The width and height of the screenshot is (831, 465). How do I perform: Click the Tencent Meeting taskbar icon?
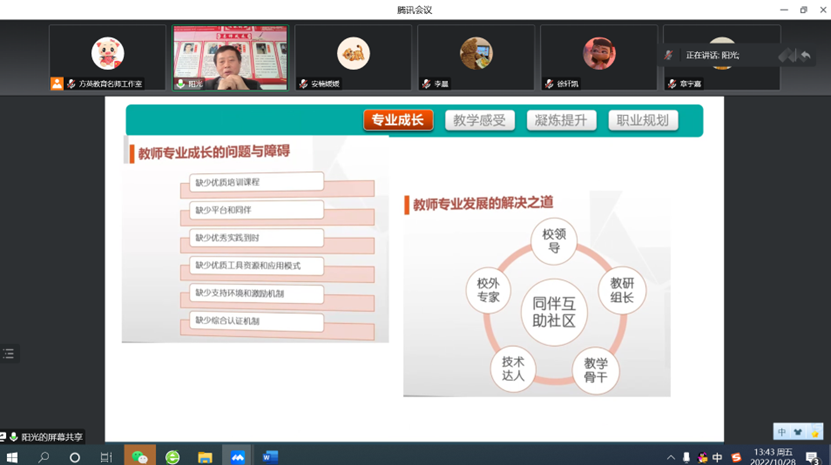click(x=236, y=456)
